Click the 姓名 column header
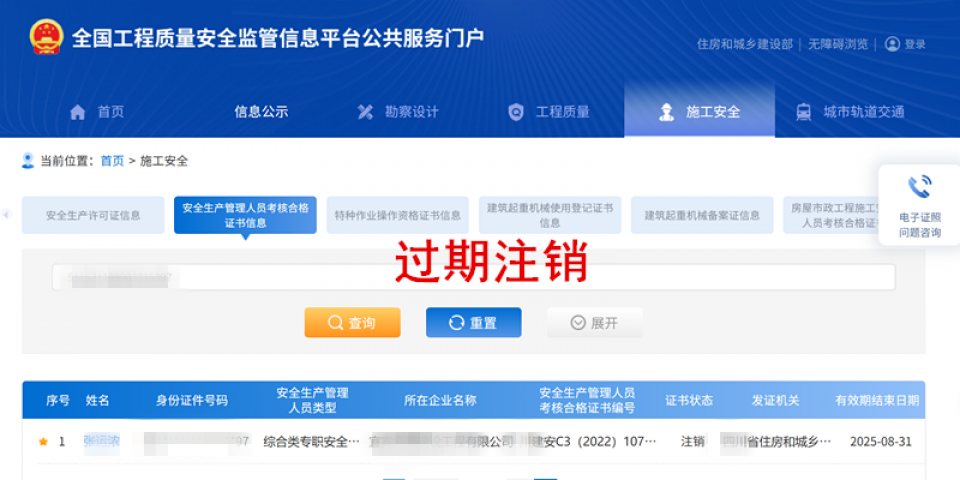 [97, 400]
